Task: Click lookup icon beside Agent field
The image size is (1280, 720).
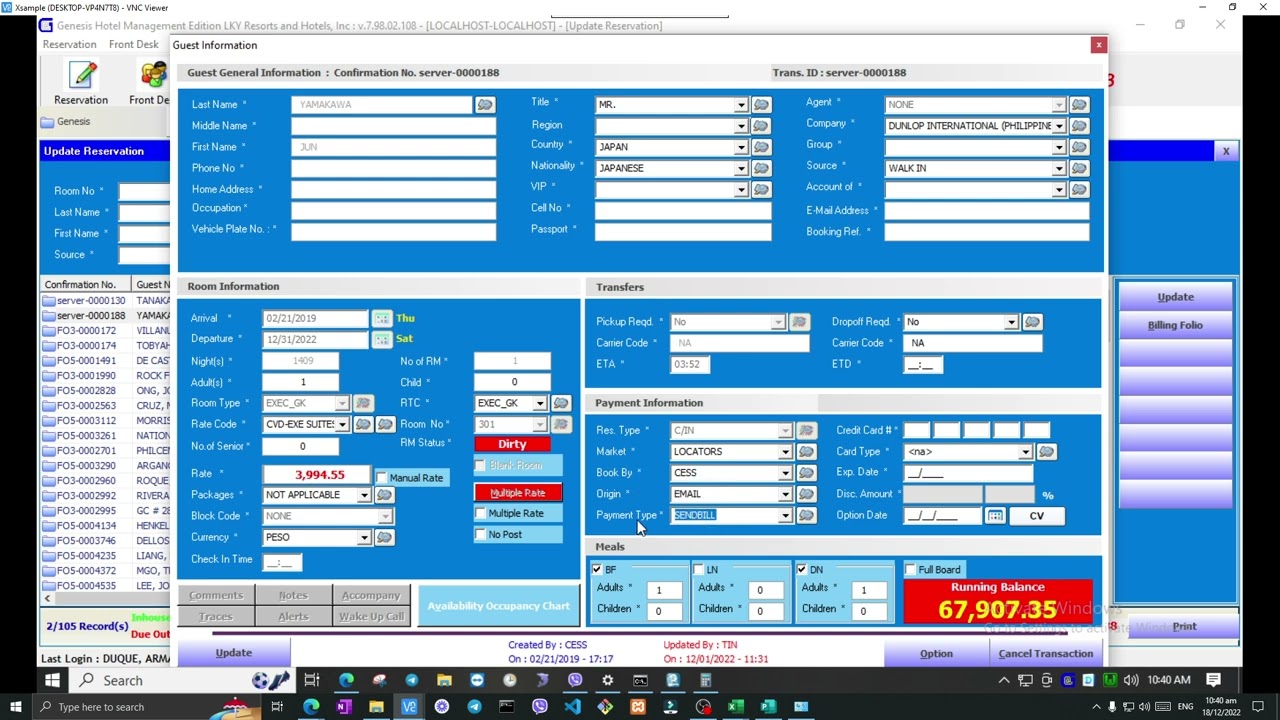Action: 1079,105
